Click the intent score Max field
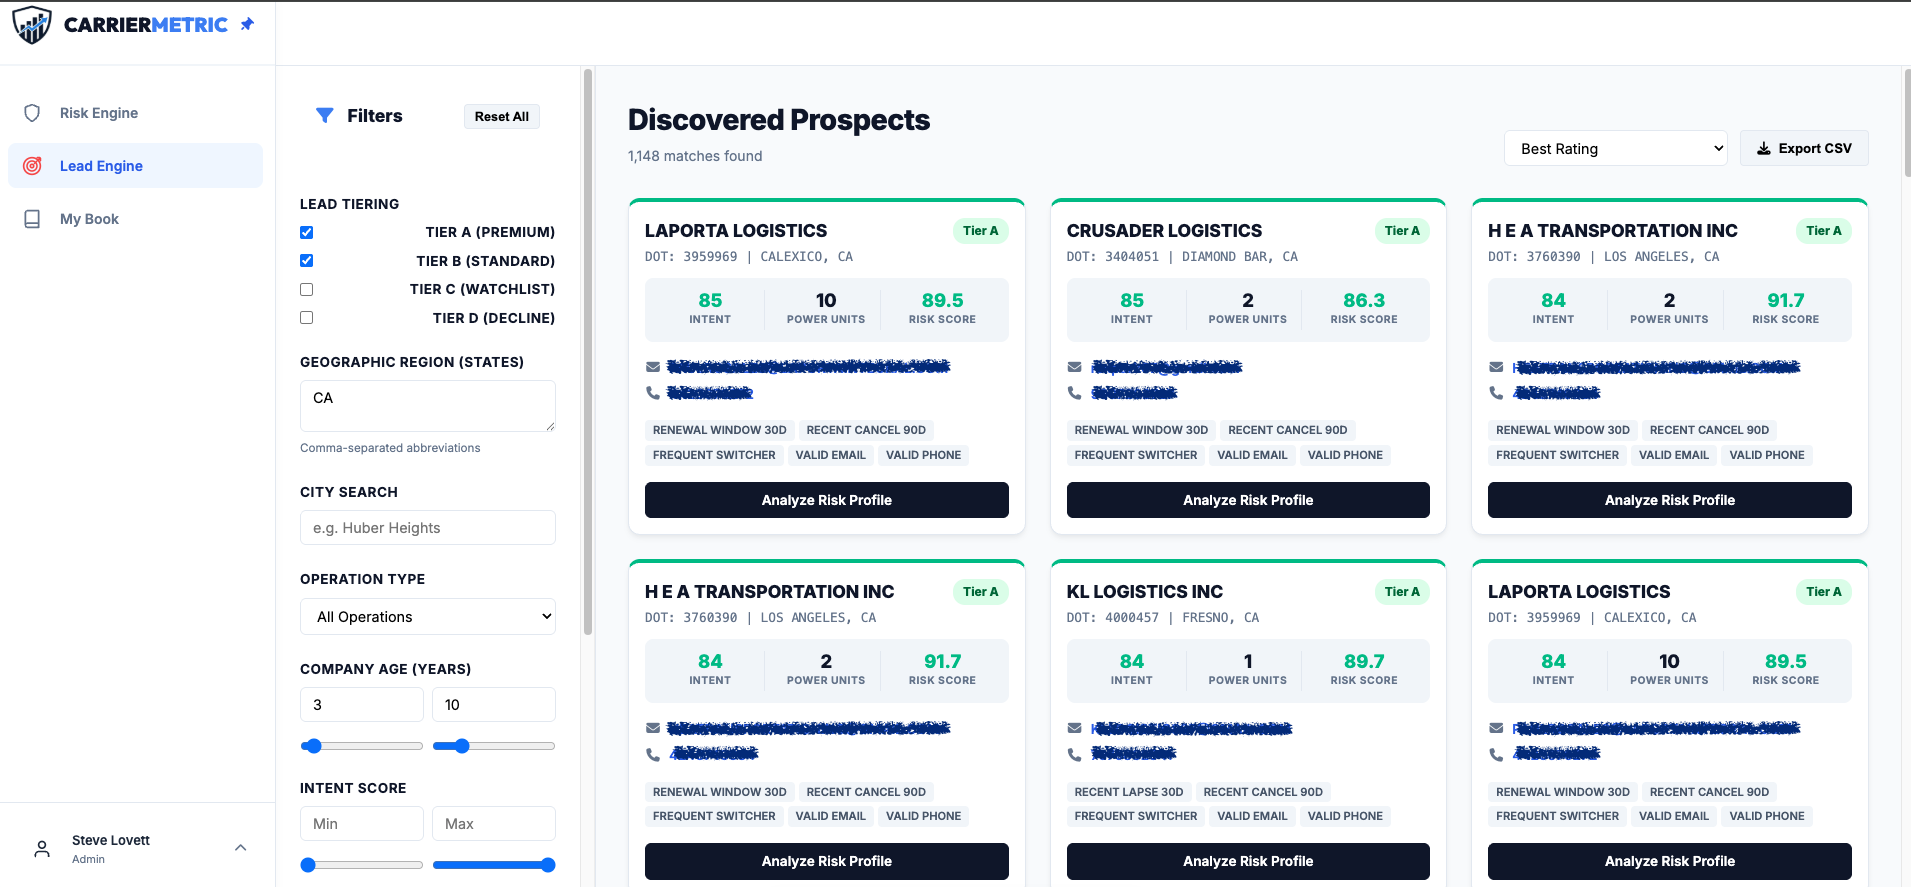1911x887 pixels. (494, 824)
